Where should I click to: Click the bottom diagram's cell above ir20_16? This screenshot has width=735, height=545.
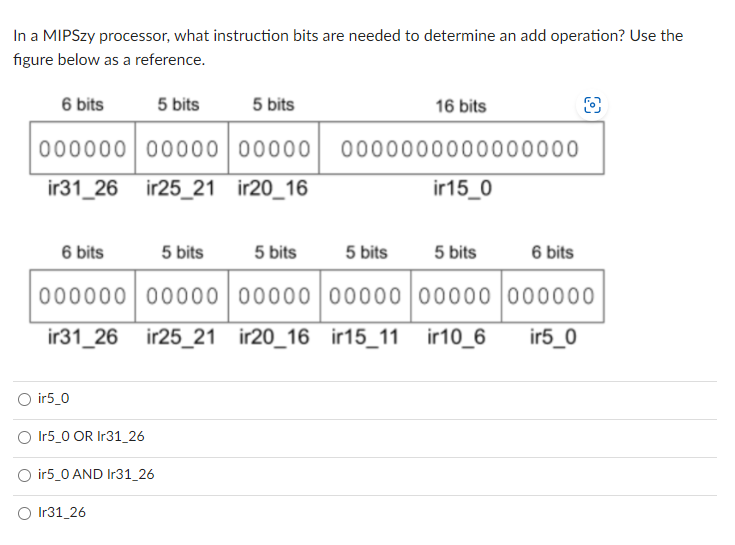pos(274,296)
